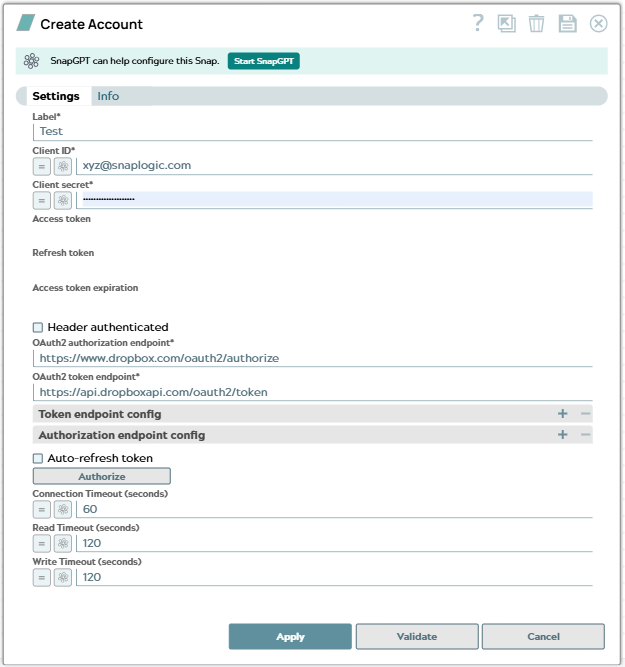Click SnapGPT suggest icon for Client secret
Screen dimensions: 625x667
(x=63, y=200)
